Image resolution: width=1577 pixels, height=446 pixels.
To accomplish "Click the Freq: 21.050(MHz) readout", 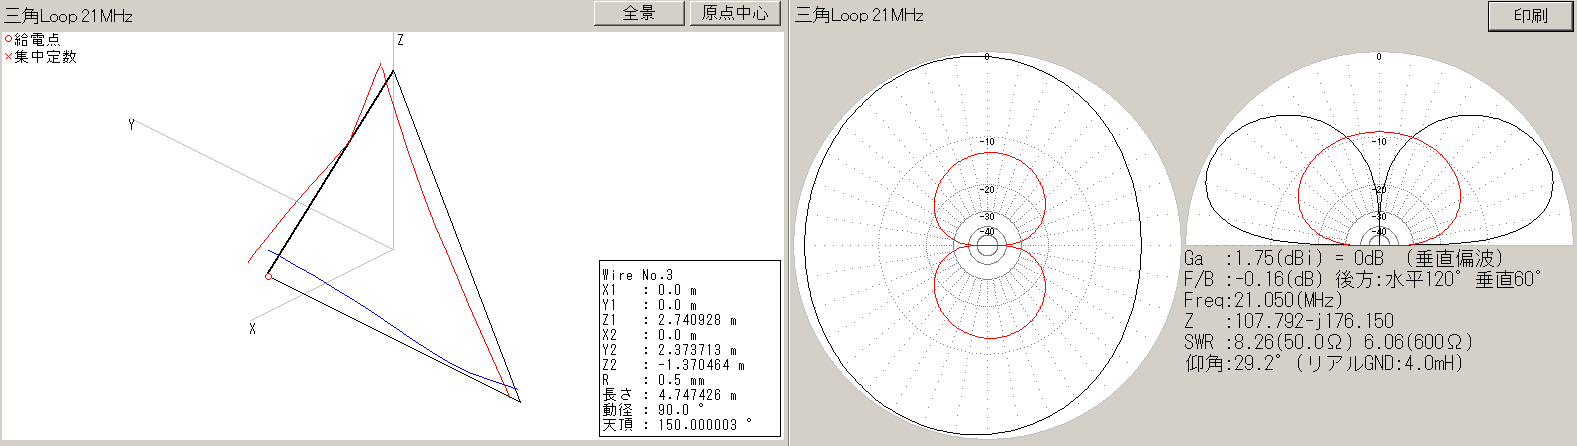I will coord(1263,300).
